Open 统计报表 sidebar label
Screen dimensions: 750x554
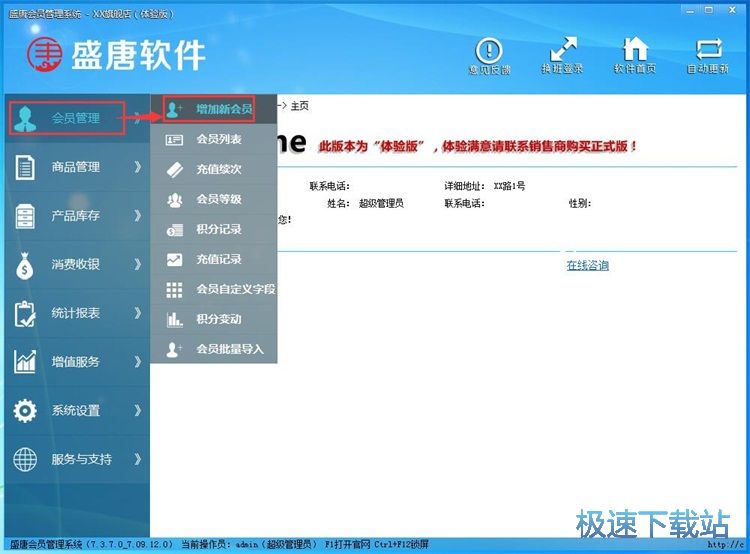pos(76,313)
